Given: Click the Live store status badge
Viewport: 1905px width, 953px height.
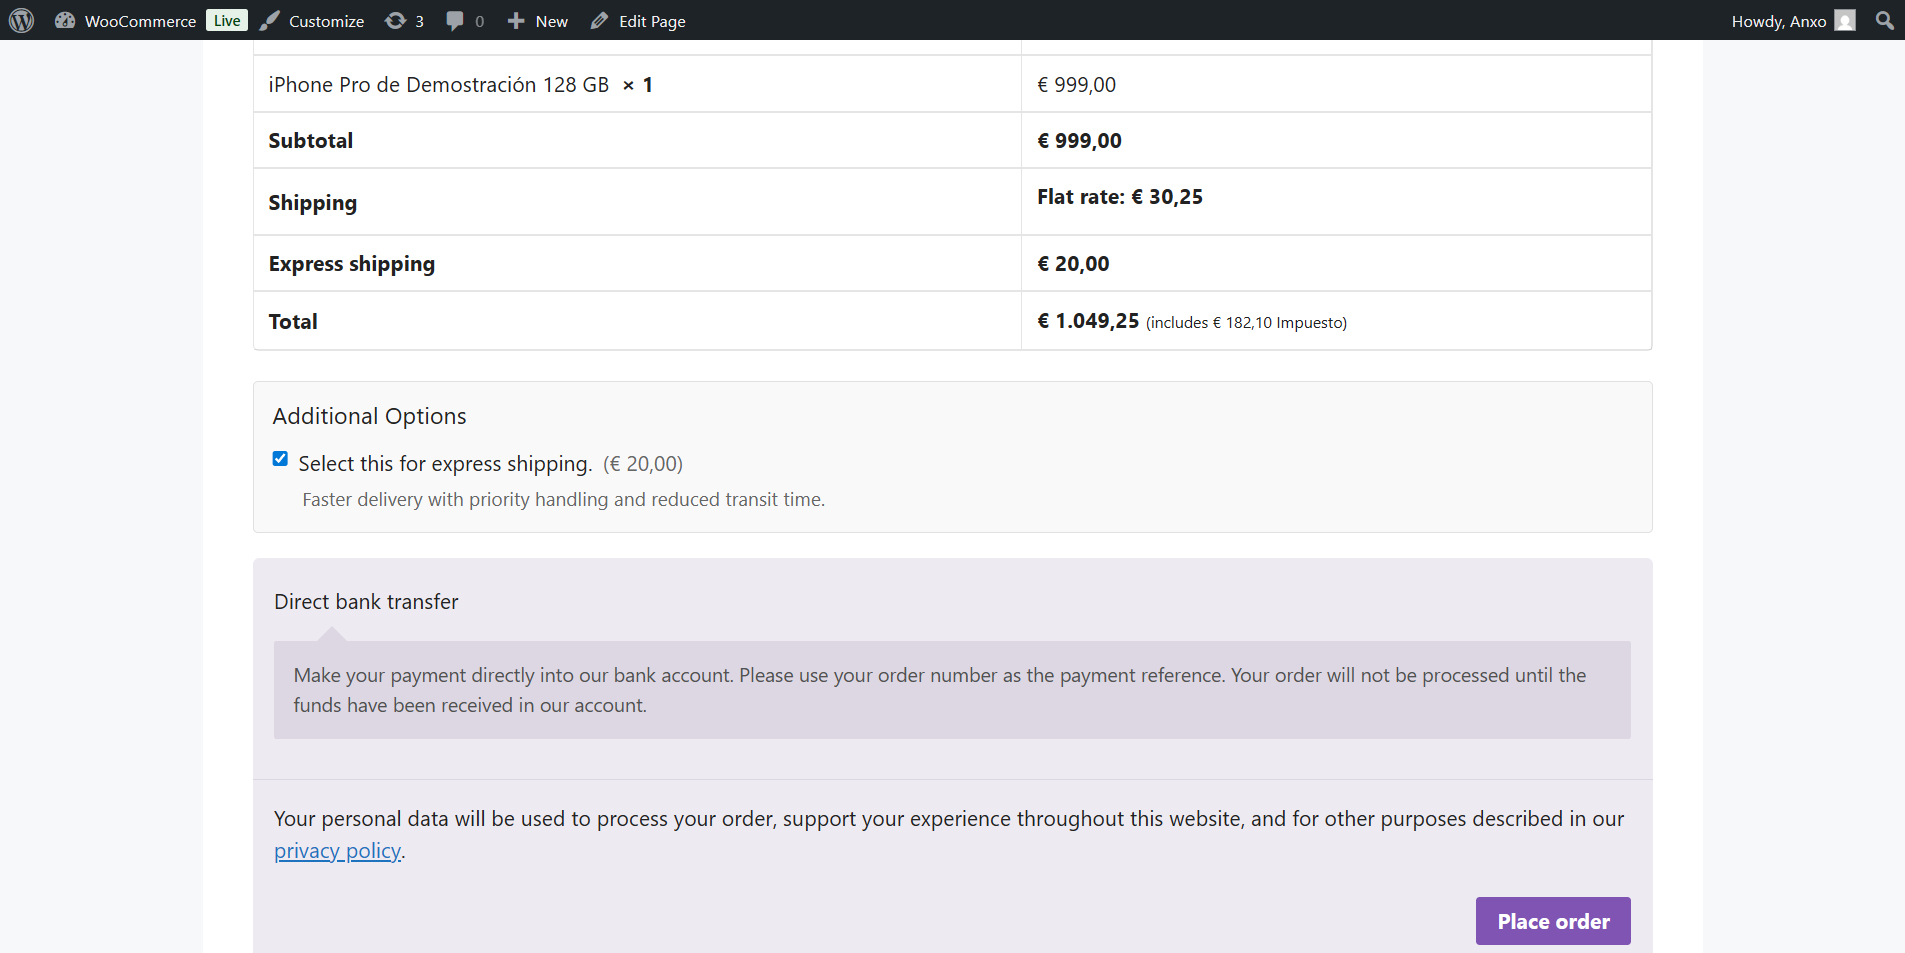Looking at the screenshot, I should coord(227,20).
